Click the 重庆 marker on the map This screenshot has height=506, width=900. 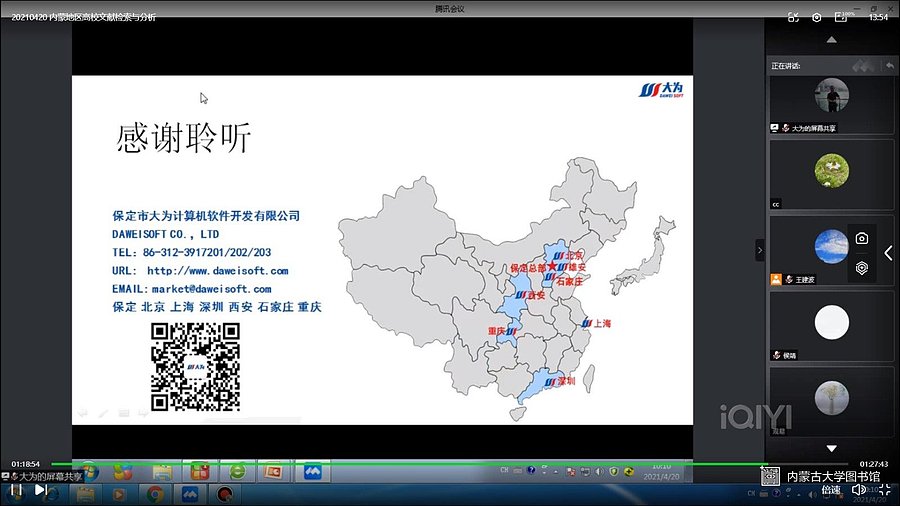(502, 331)
